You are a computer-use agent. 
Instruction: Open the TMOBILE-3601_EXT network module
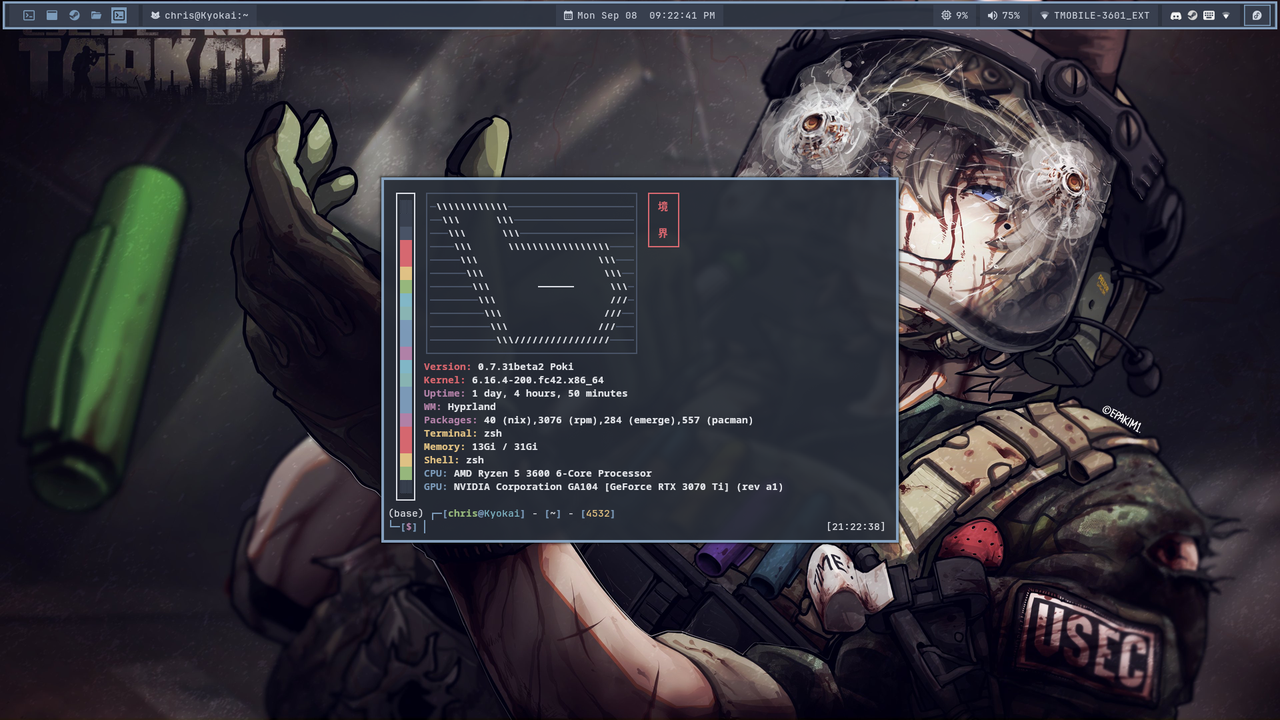[x=1094, y=16]
